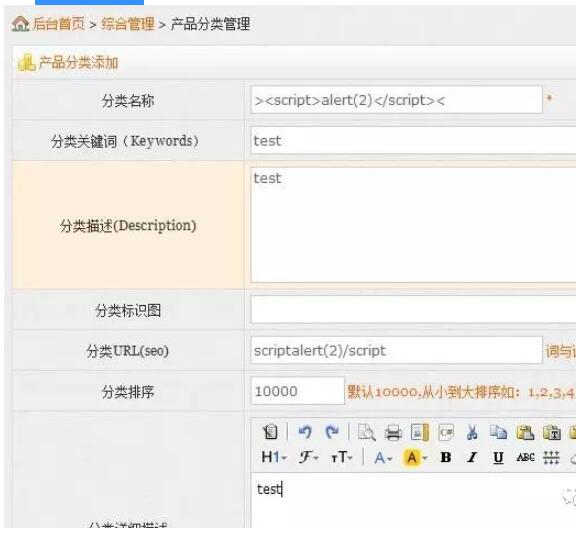This screenshot has height=534, width=576.
Task: Click the 分类排序 label
Action: pyautogui.click(x=128, y=392)
